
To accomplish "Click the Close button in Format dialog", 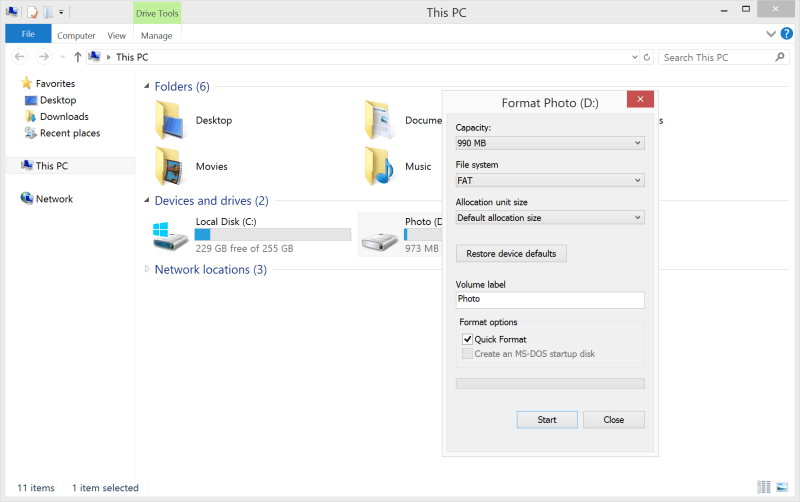I will click(614, 419).
